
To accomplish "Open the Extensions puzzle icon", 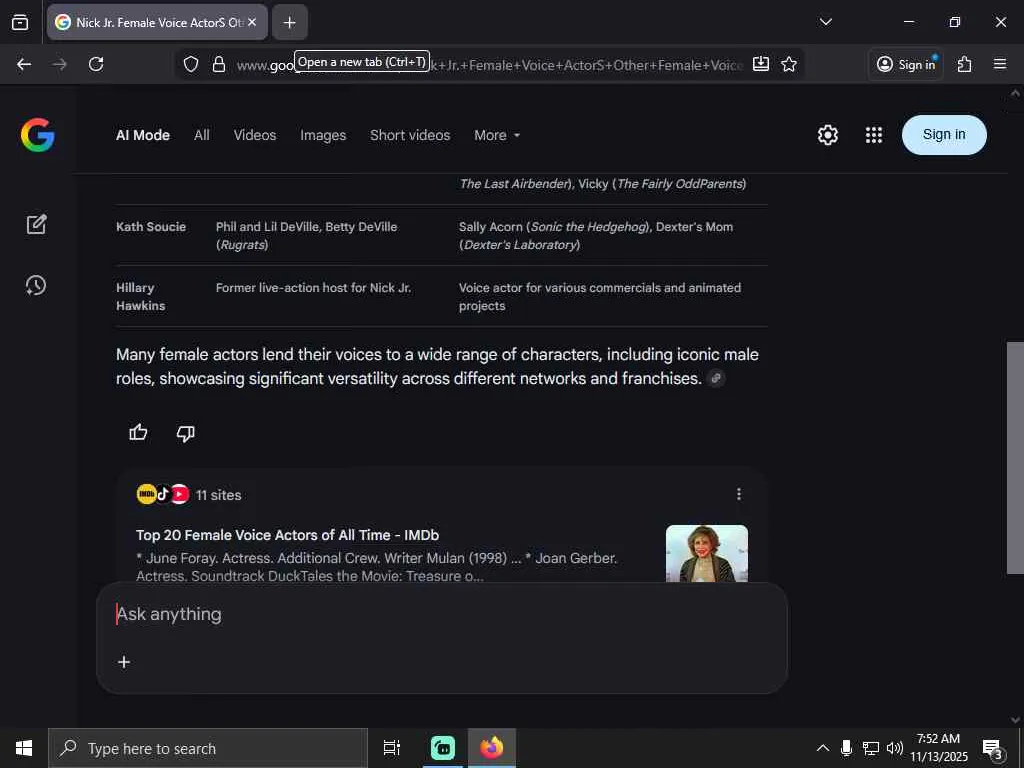I will pyautogui.click(x=965, y=64).
